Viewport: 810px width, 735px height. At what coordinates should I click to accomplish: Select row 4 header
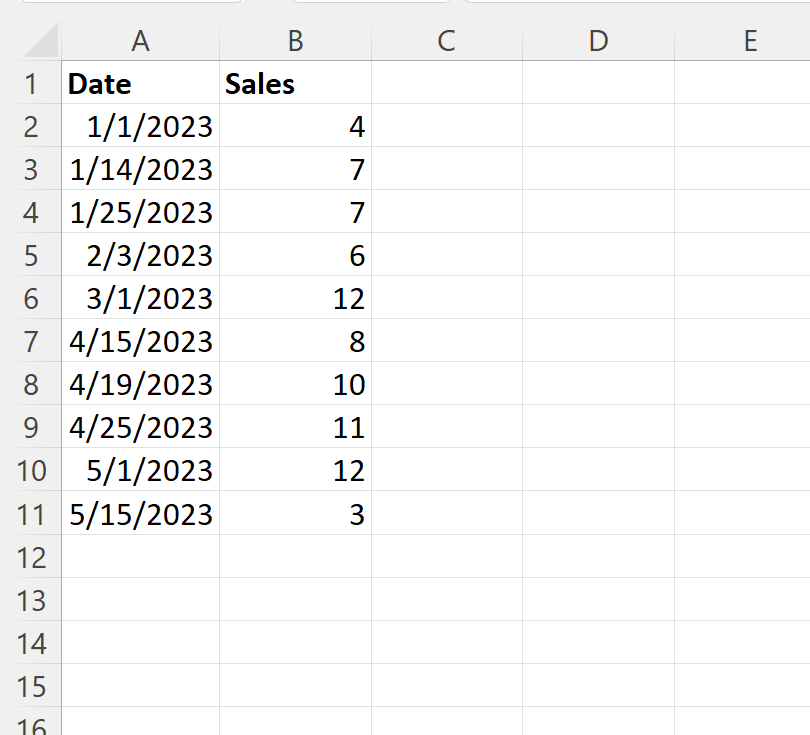click(31, 211)
